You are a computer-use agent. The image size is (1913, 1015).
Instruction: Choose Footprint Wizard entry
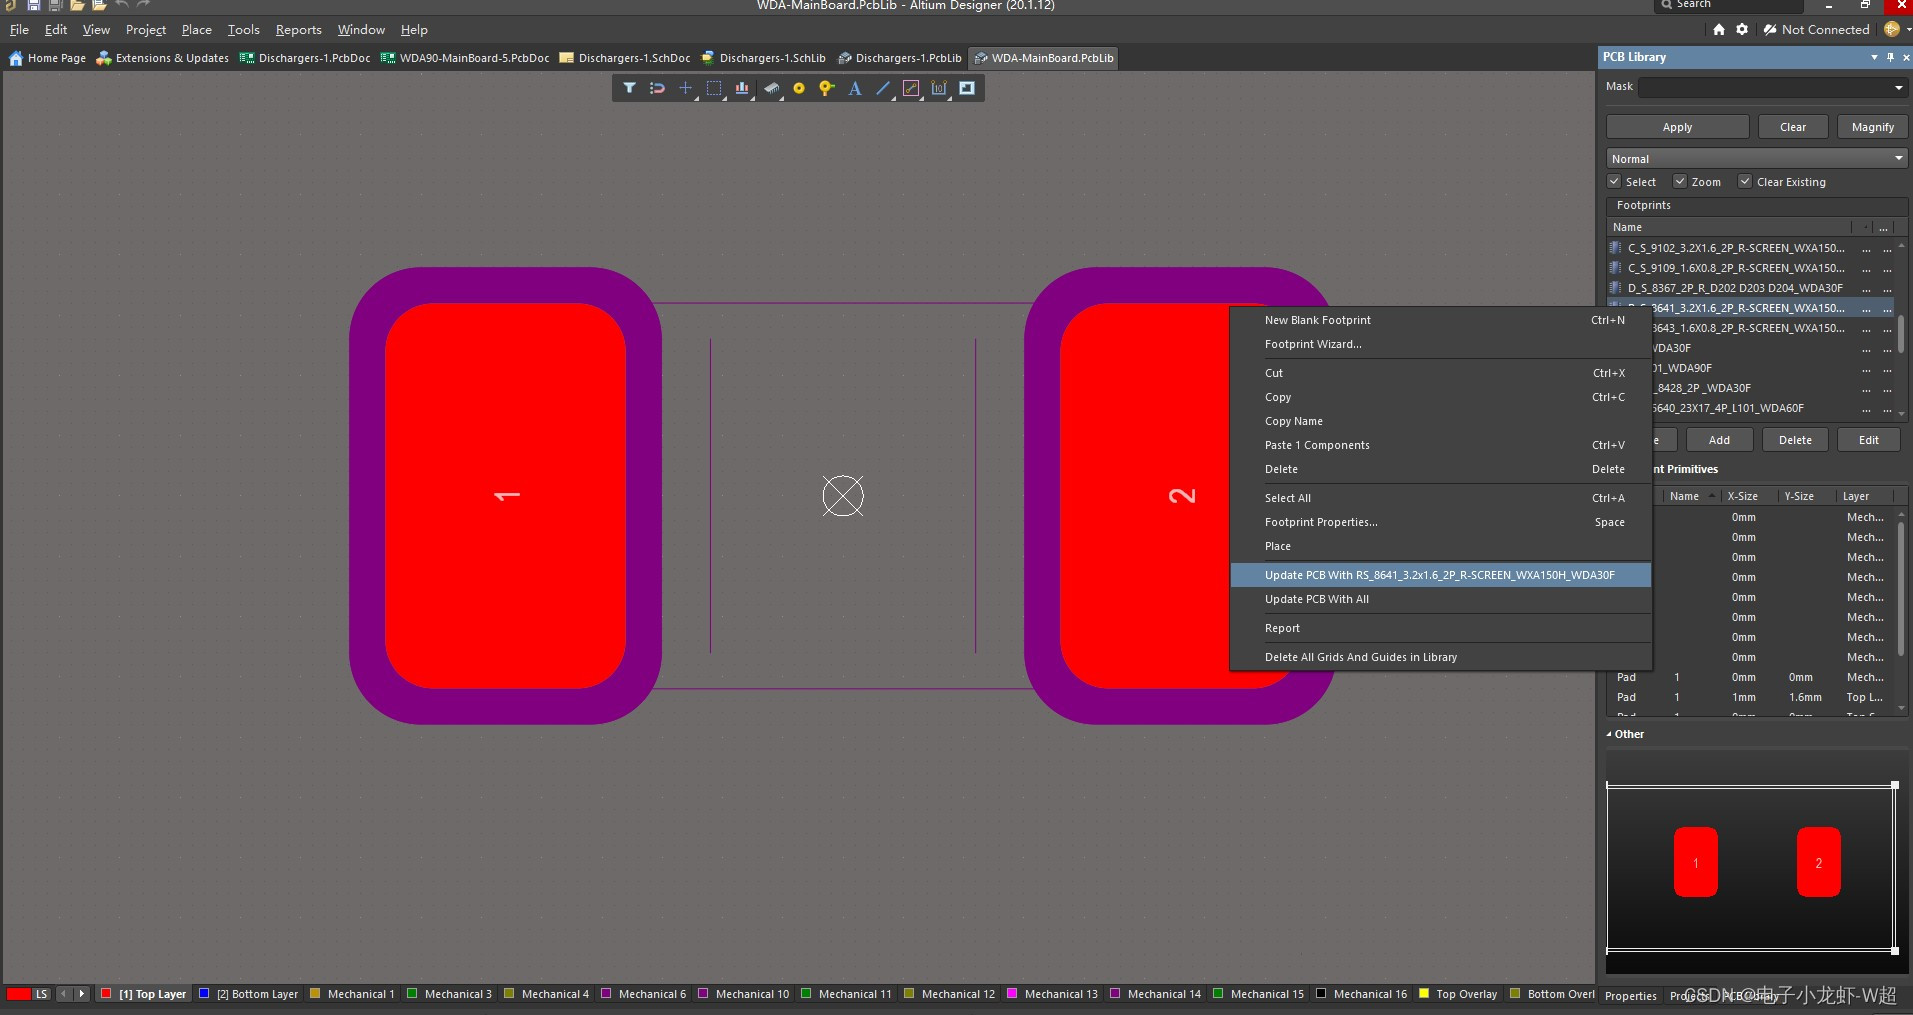(x=1440, y=344)
